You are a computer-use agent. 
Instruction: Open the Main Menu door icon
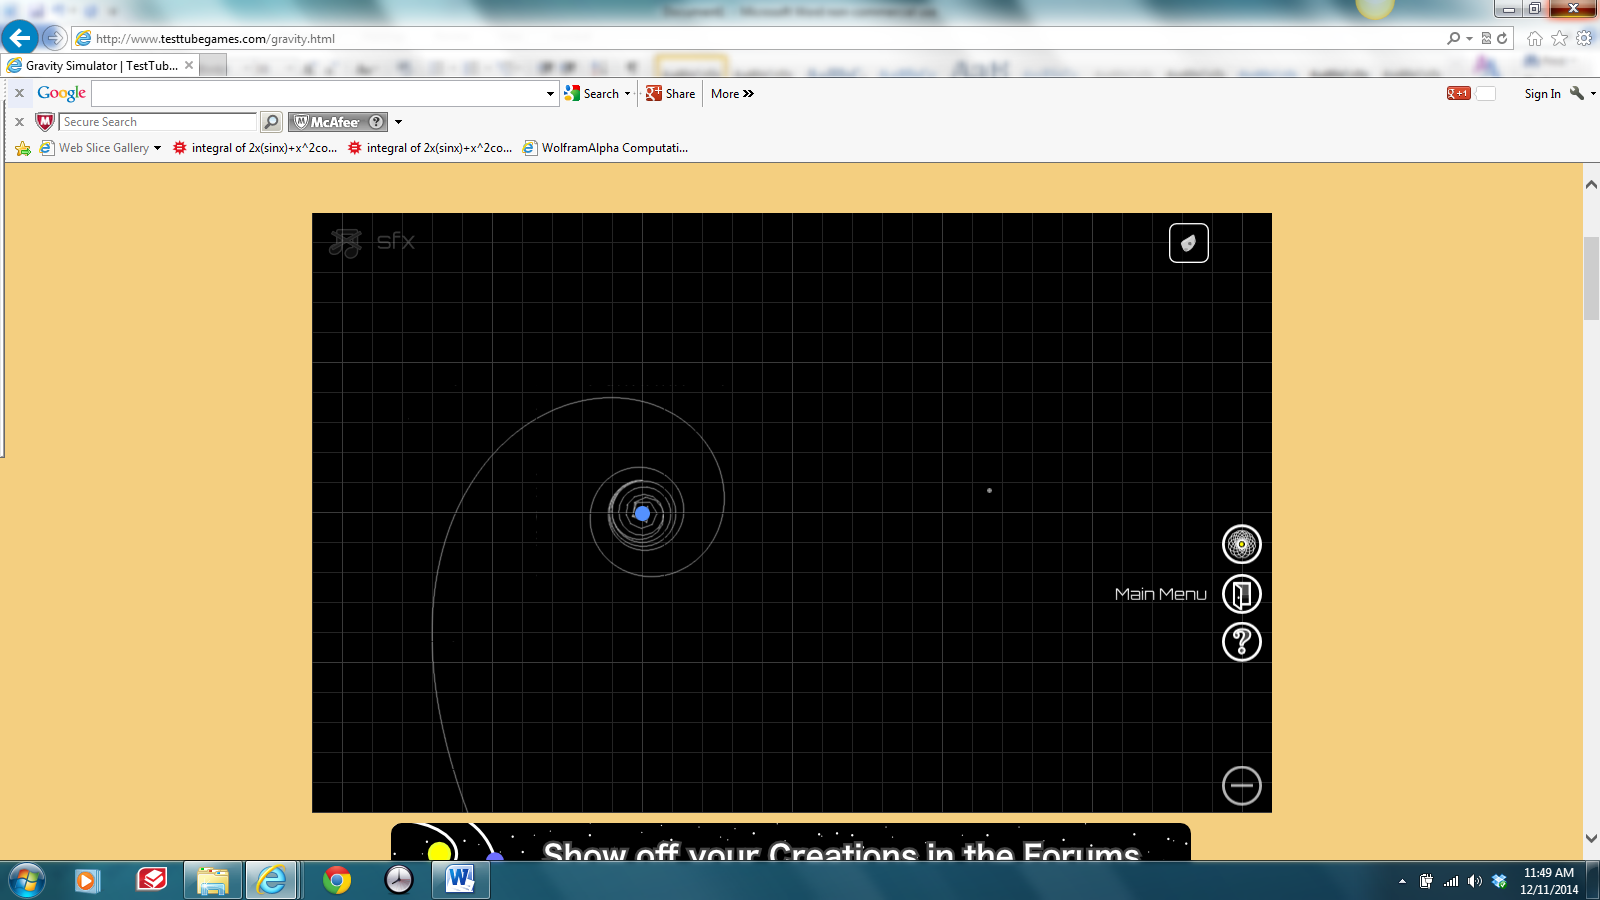point(1242,594)
